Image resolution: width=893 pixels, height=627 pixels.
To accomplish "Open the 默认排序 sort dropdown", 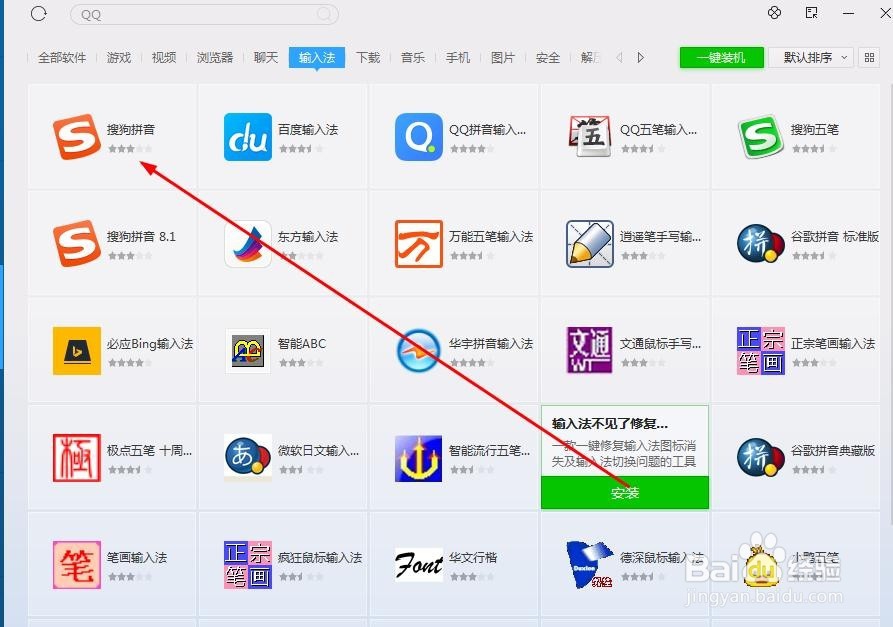I will tap(811, 58).
